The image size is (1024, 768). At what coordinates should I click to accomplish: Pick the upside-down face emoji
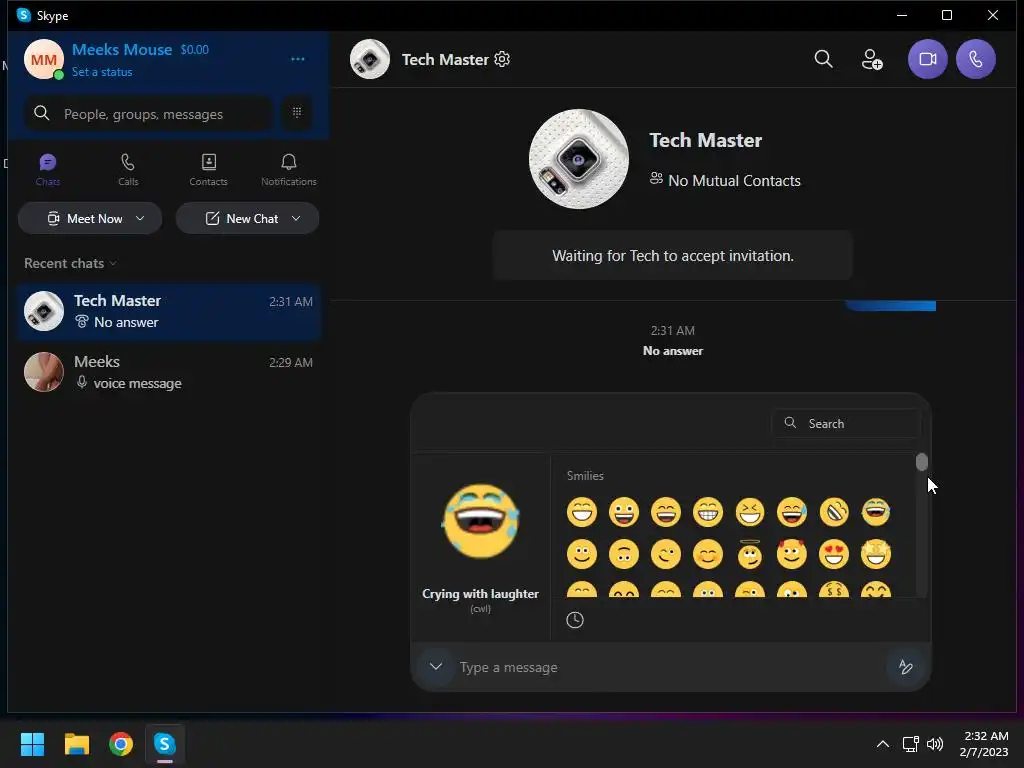[624, 554]
